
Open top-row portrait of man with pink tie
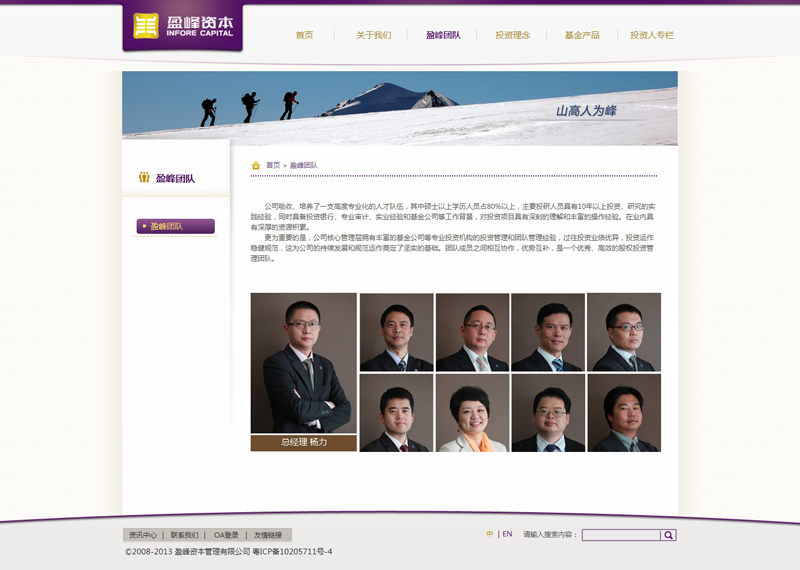(x=472, y=332)
